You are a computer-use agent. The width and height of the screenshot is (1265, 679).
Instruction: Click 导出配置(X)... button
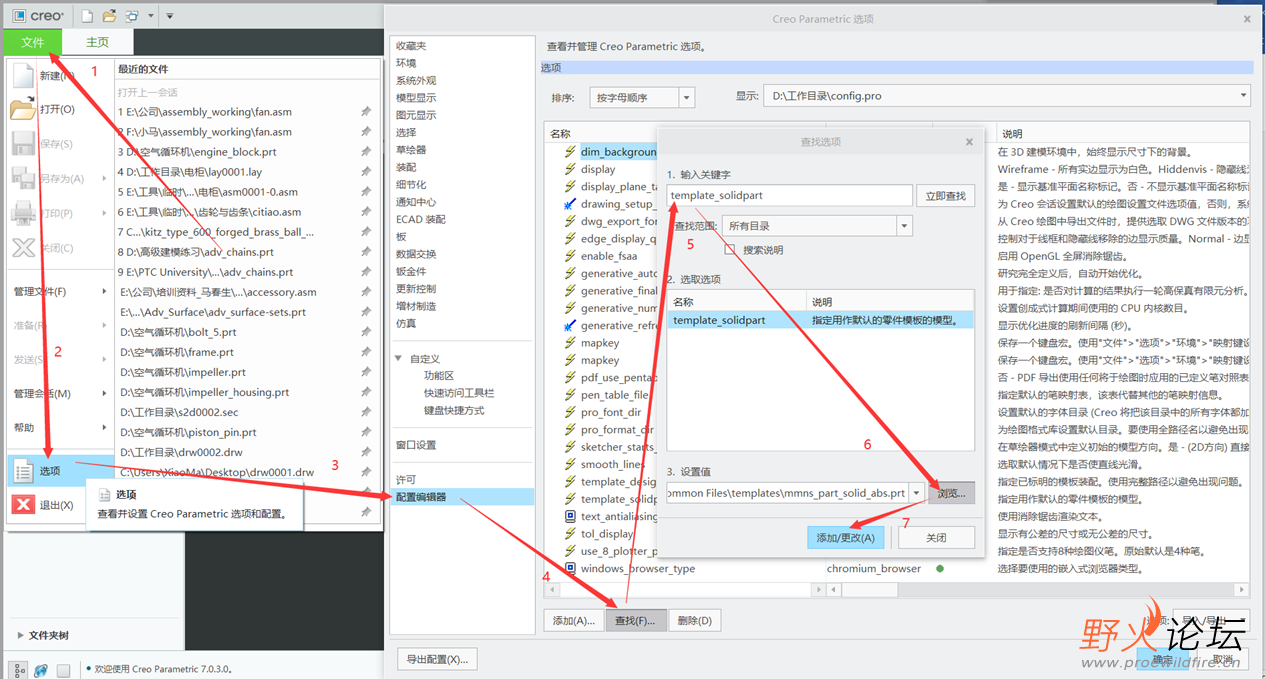pos(436,659)
